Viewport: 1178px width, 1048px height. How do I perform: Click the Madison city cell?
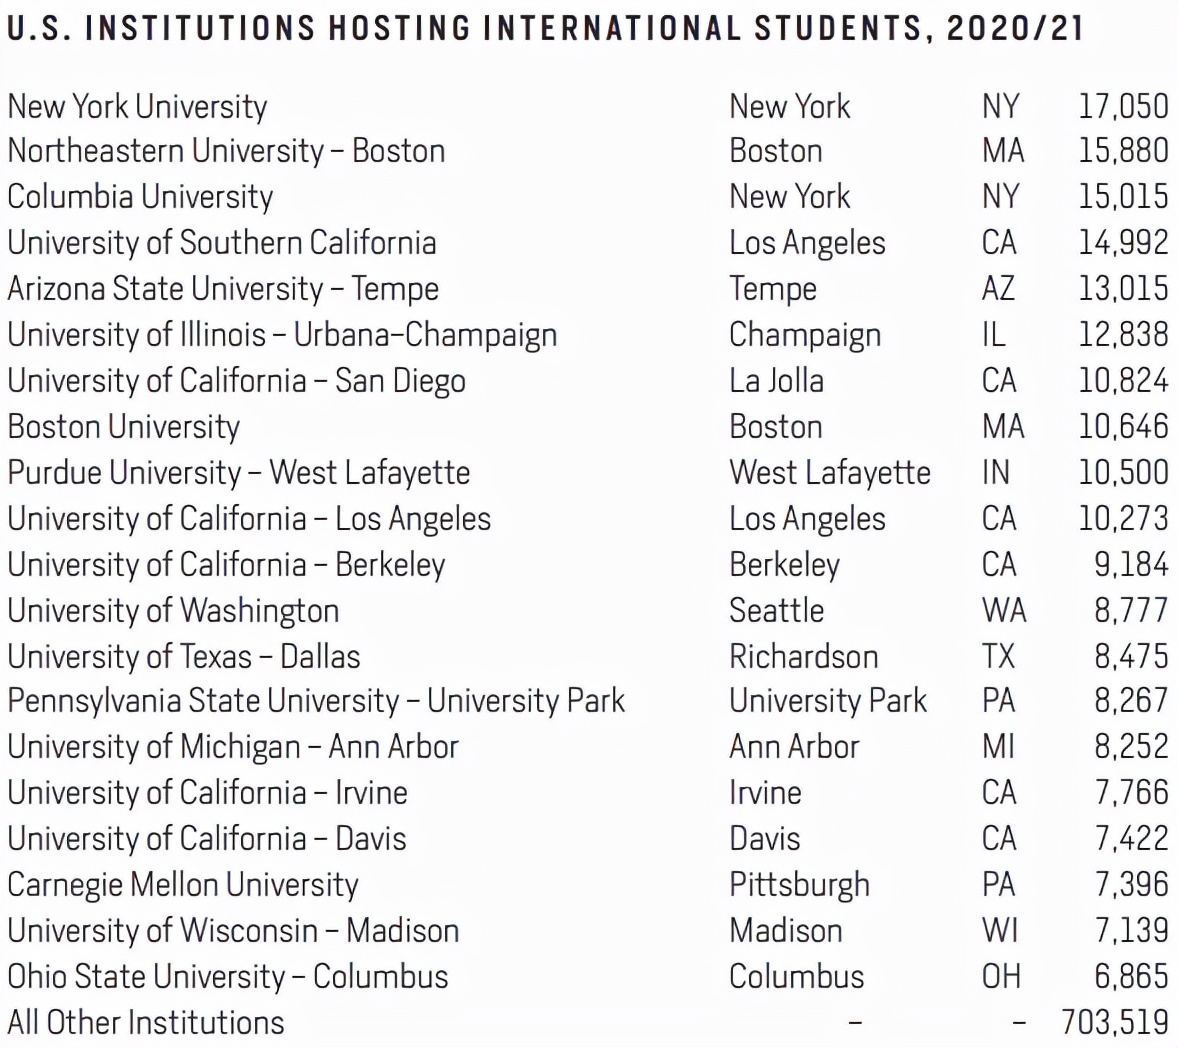(785, 931)
